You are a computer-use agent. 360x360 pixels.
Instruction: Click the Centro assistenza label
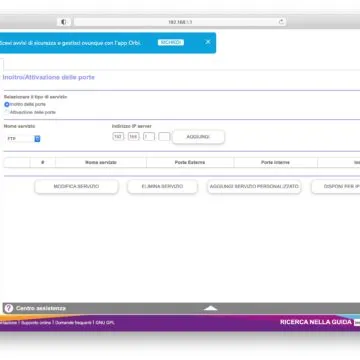[x=41, y=308]
